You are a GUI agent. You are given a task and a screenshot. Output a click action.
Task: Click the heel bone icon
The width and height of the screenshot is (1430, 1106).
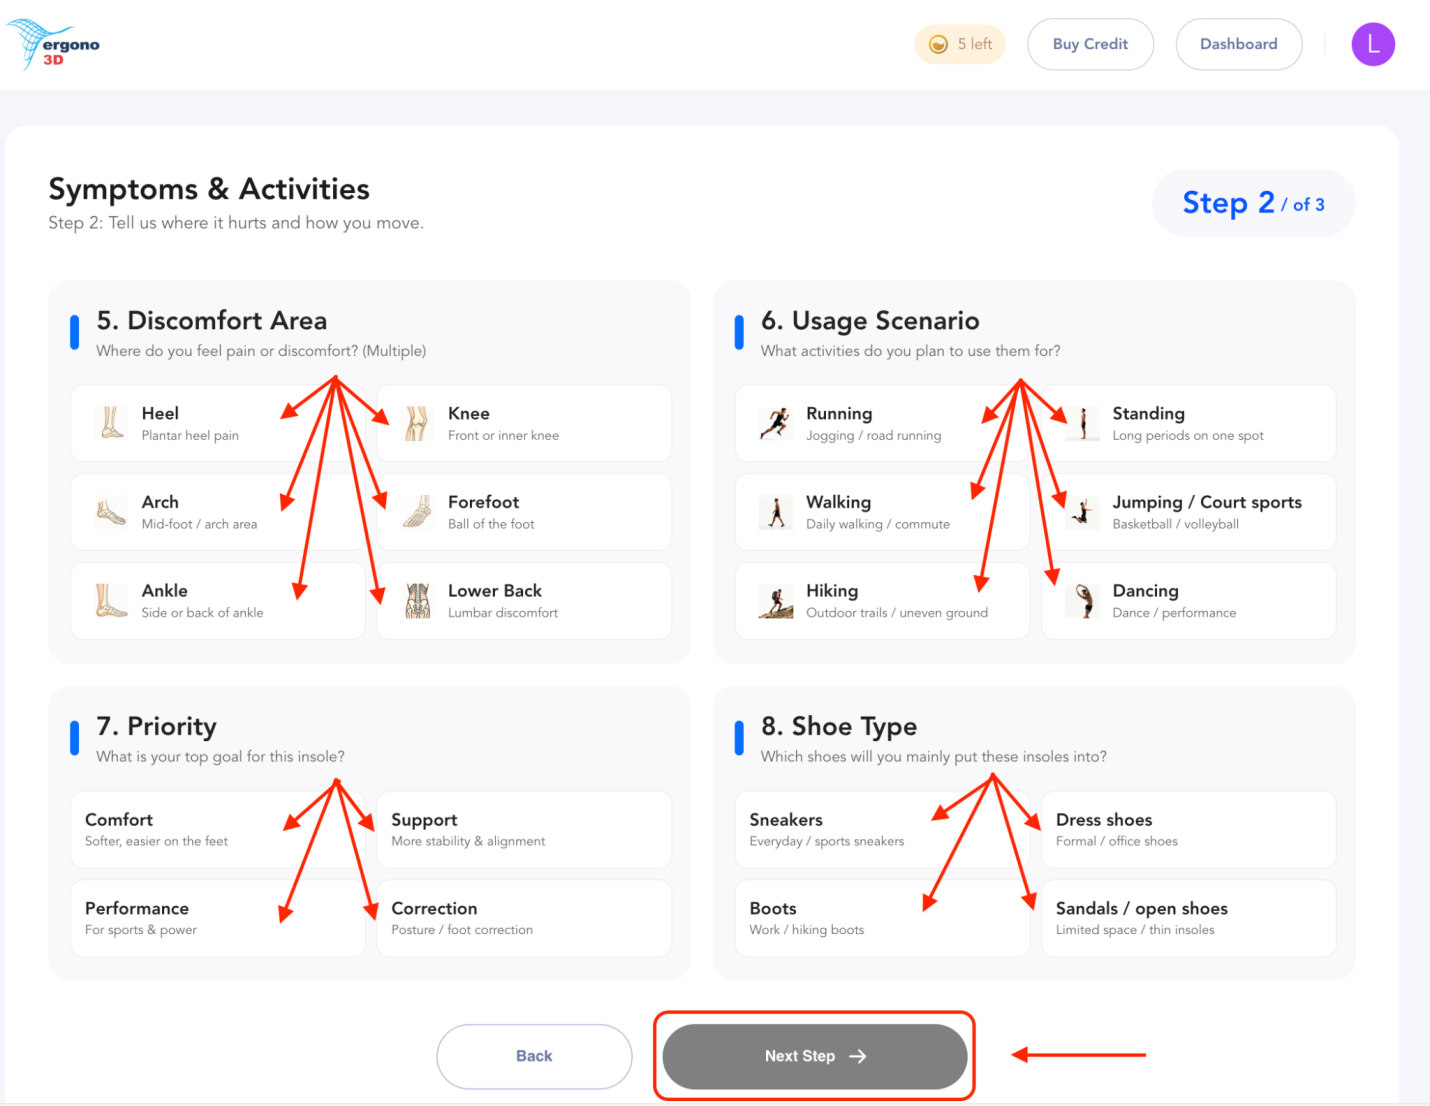[x=110, y=422]
